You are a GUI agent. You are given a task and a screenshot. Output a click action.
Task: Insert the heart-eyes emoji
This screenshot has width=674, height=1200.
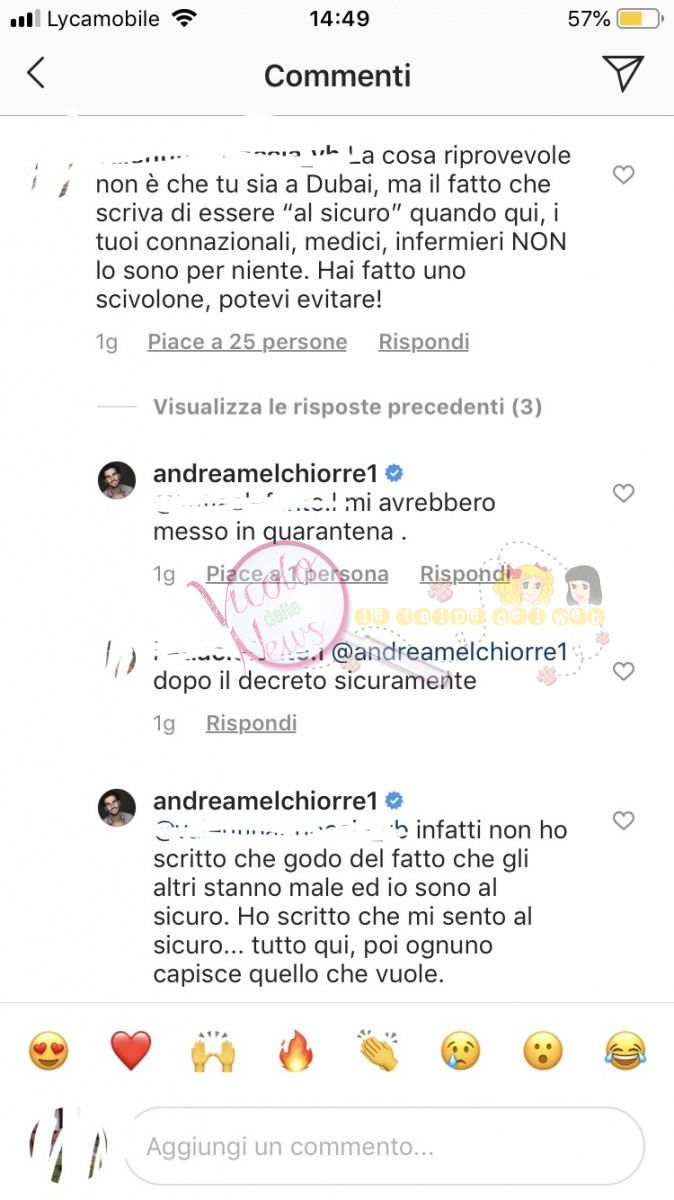(x=48, y=1051)
